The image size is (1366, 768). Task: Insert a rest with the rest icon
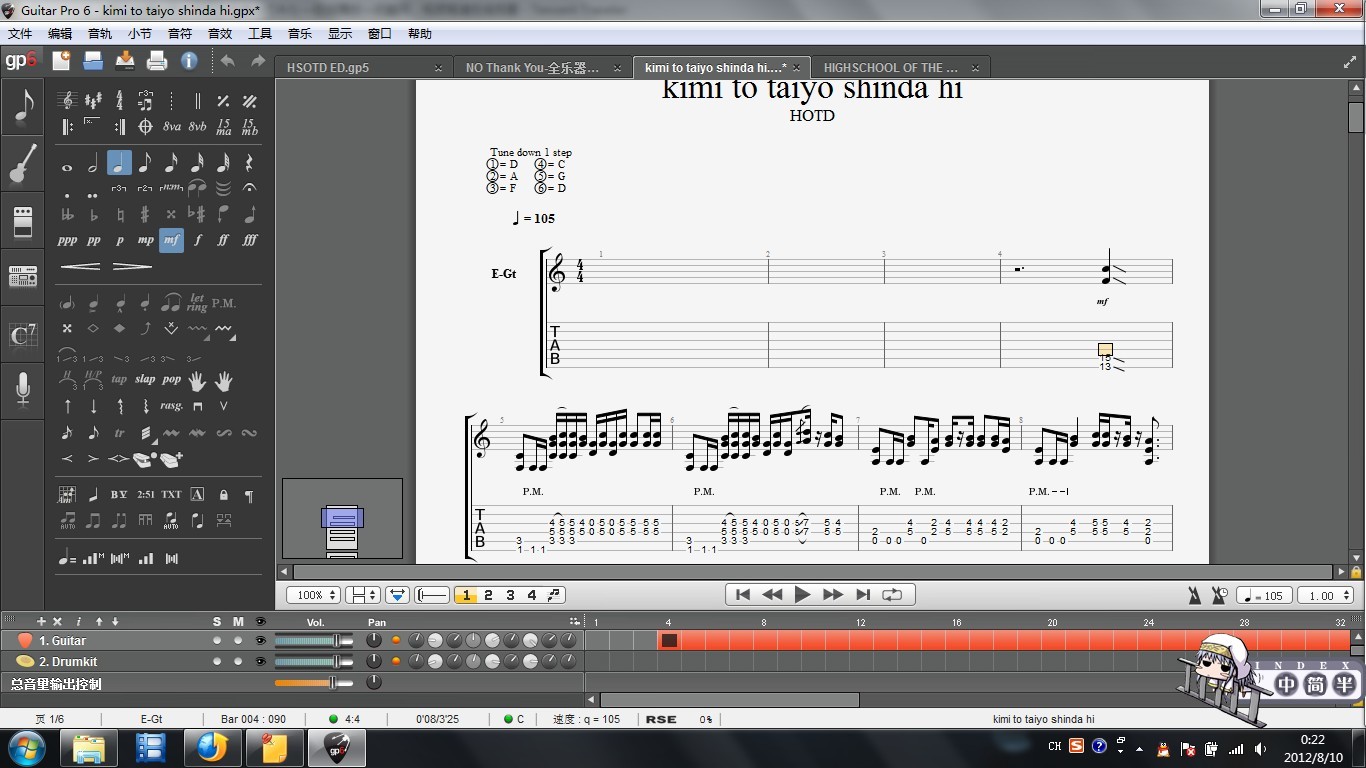click(x=249, y=163)
